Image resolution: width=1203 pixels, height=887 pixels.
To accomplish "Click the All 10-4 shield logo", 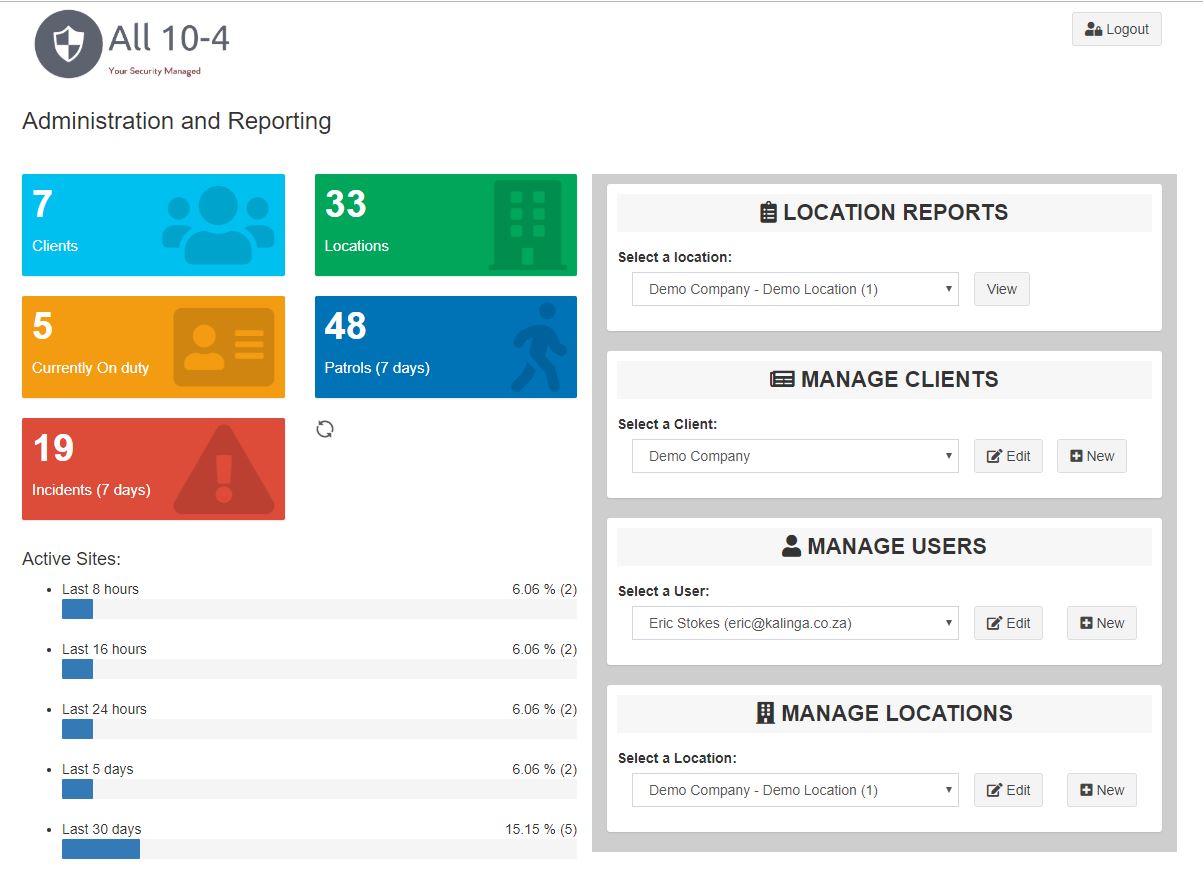I will pyautogui.click(x=68, y=44).
